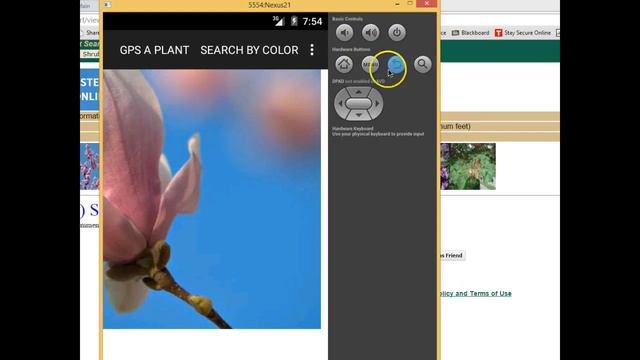Screen dimensions: 640x360
Task: Push the DPAD right arrow
Action: click(377, 104)
